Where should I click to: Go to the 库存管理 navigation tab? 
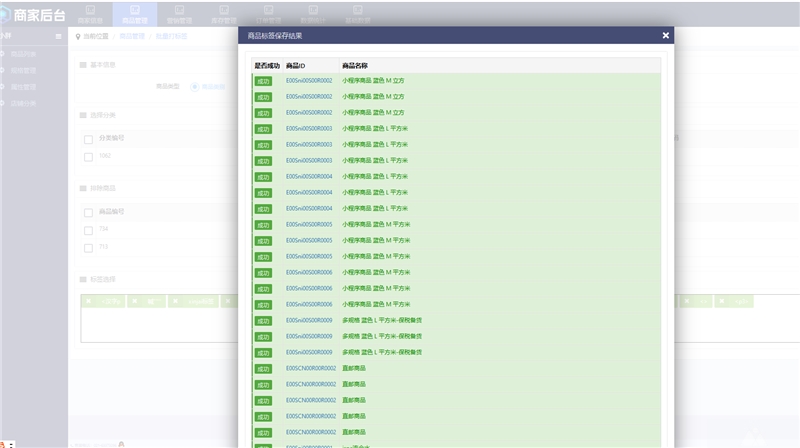pos(224,14)
